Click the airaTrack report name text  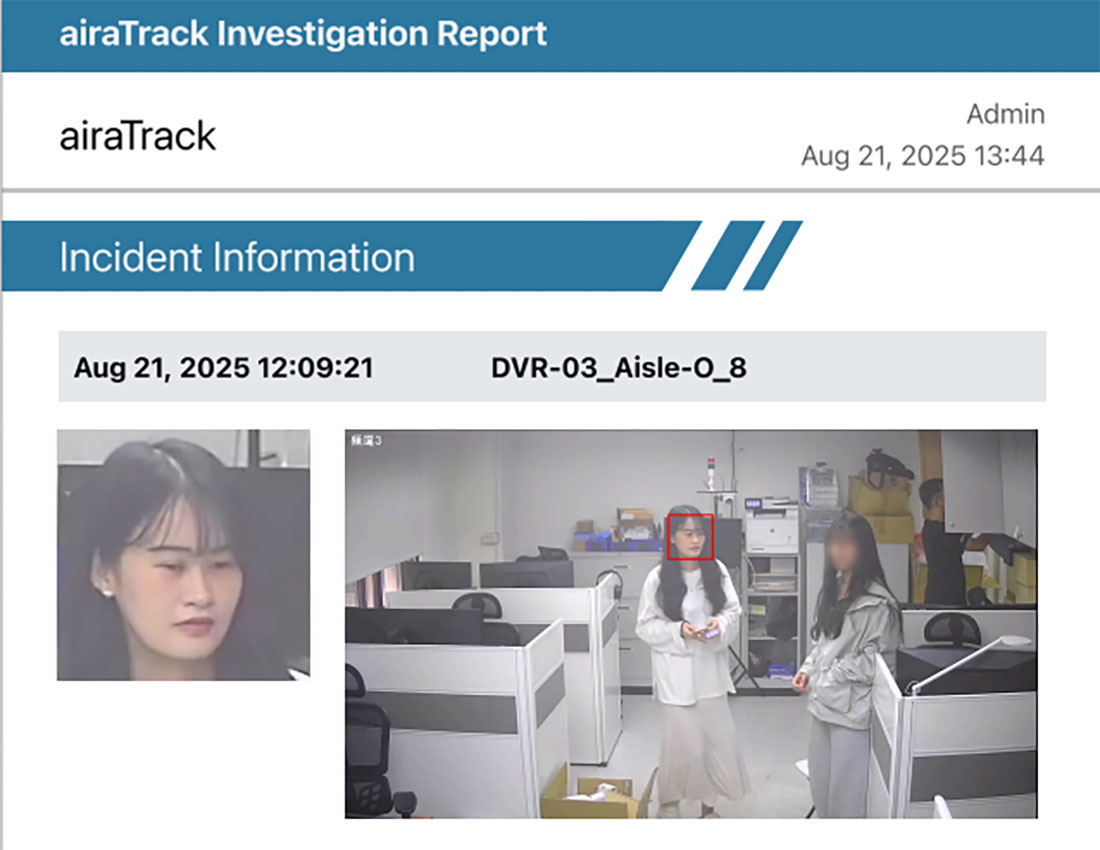click(137, 135)
